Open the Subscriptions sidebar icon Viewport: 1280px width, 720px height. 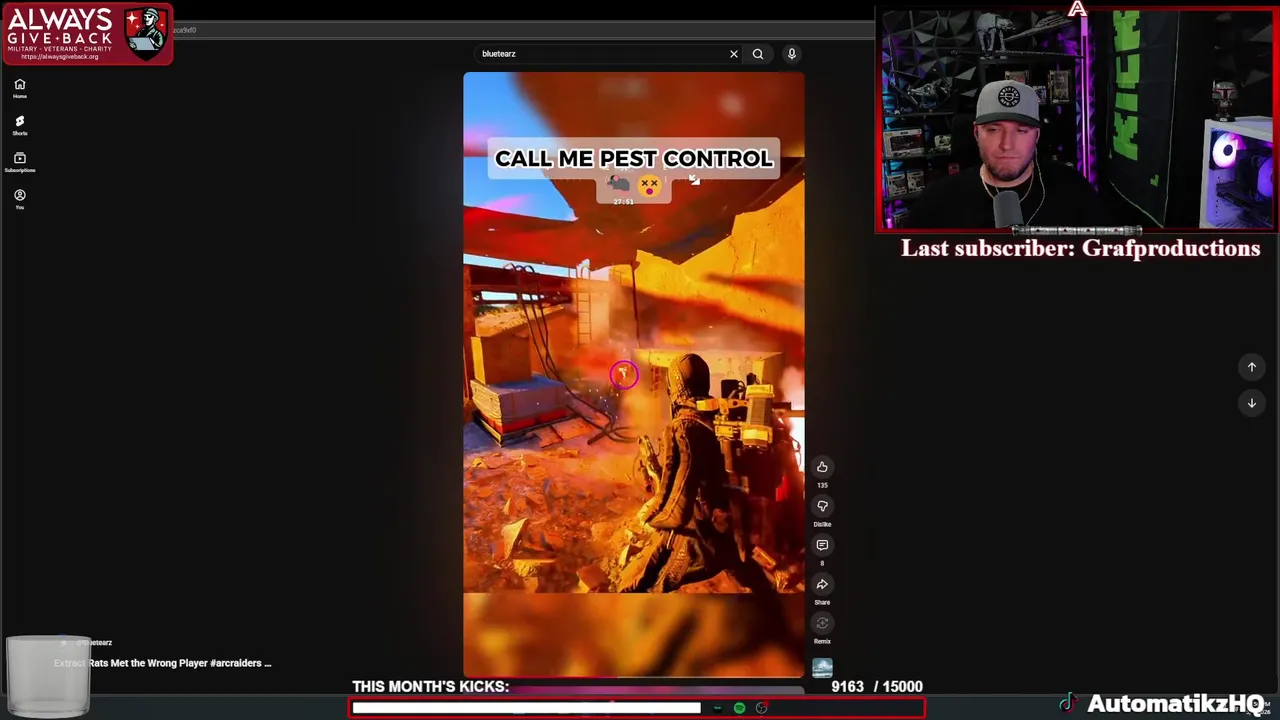tap(19, 162)
